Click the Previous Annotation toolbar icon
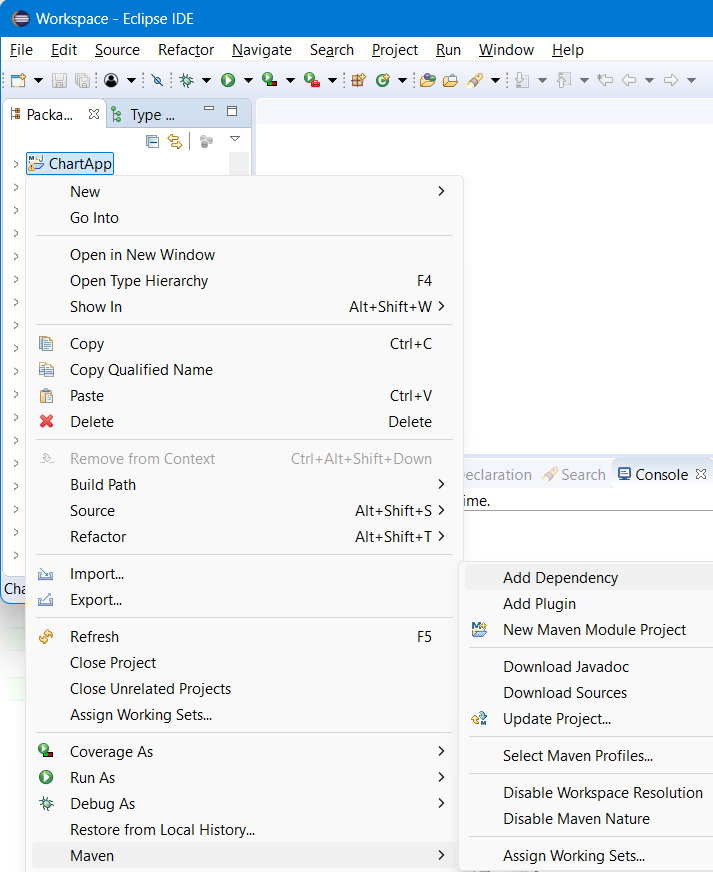 pyautogui.click(x=564, y=81)
